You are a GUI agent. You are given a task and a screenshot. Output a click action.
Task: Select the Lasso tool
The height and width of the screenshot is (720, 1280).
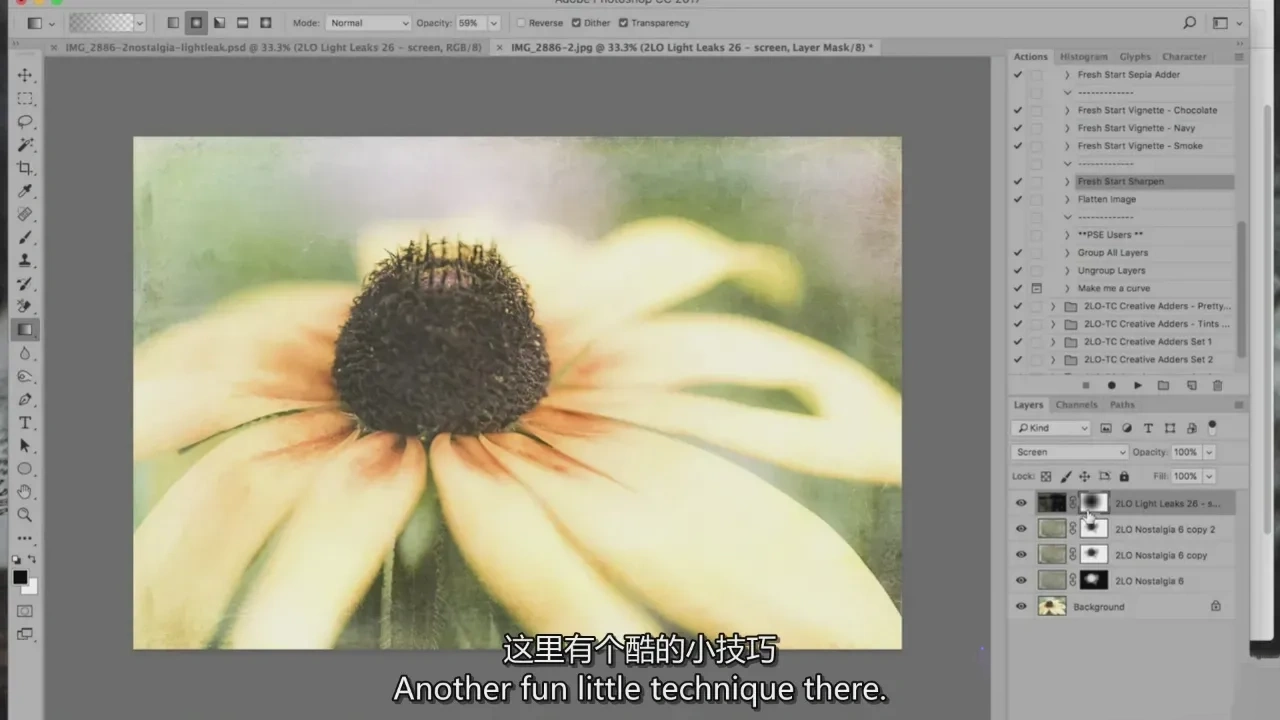25,122
